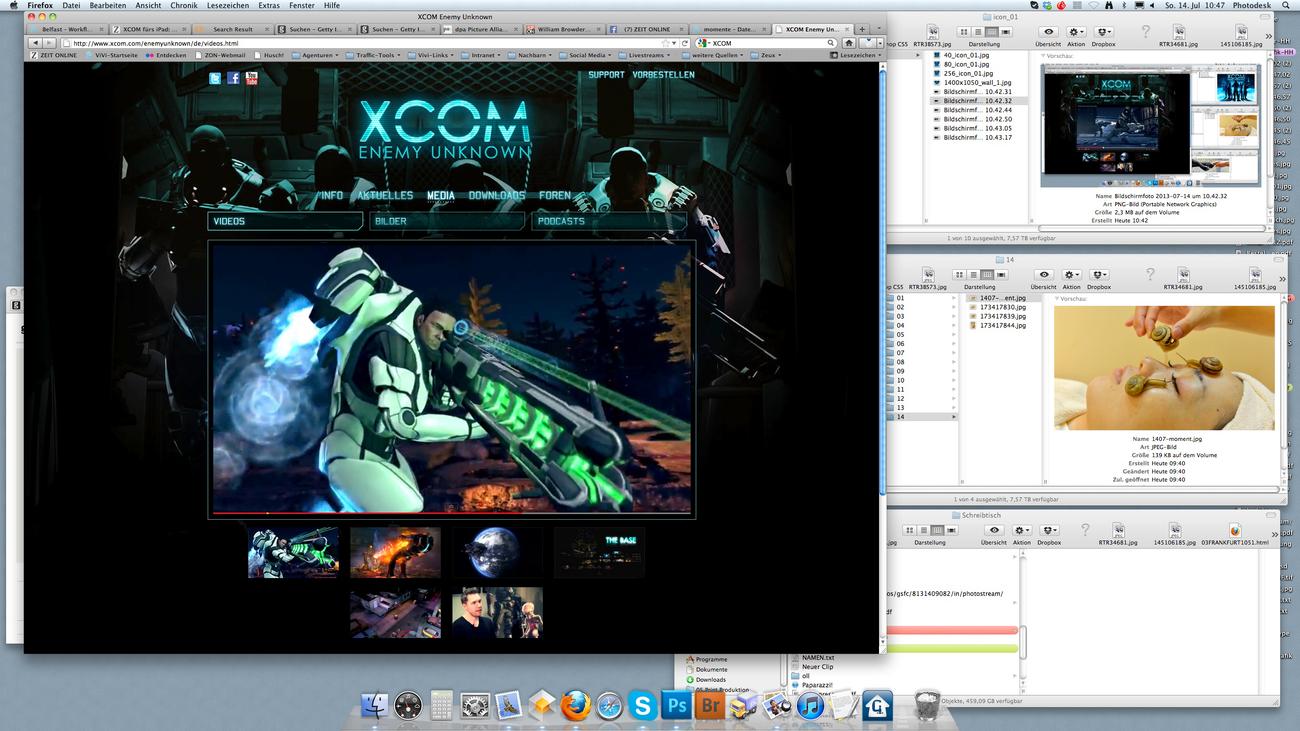Switch icon_01 window to list view
The image size is (1300, 731).
(x=976, y=32)
